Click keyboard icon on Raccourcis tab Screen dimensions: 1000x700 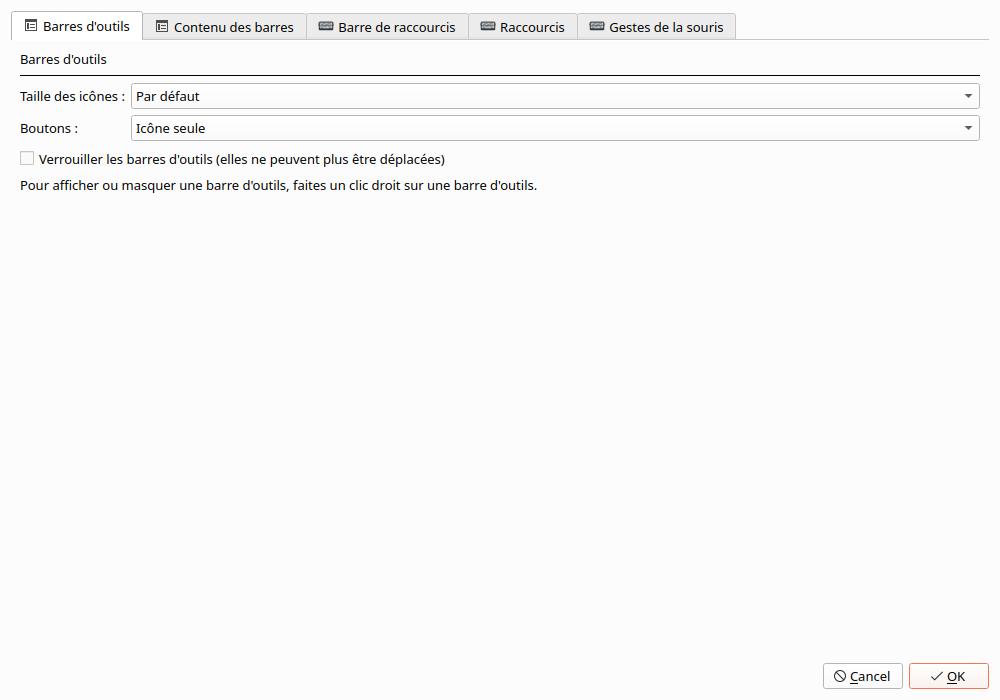[488, 26]
